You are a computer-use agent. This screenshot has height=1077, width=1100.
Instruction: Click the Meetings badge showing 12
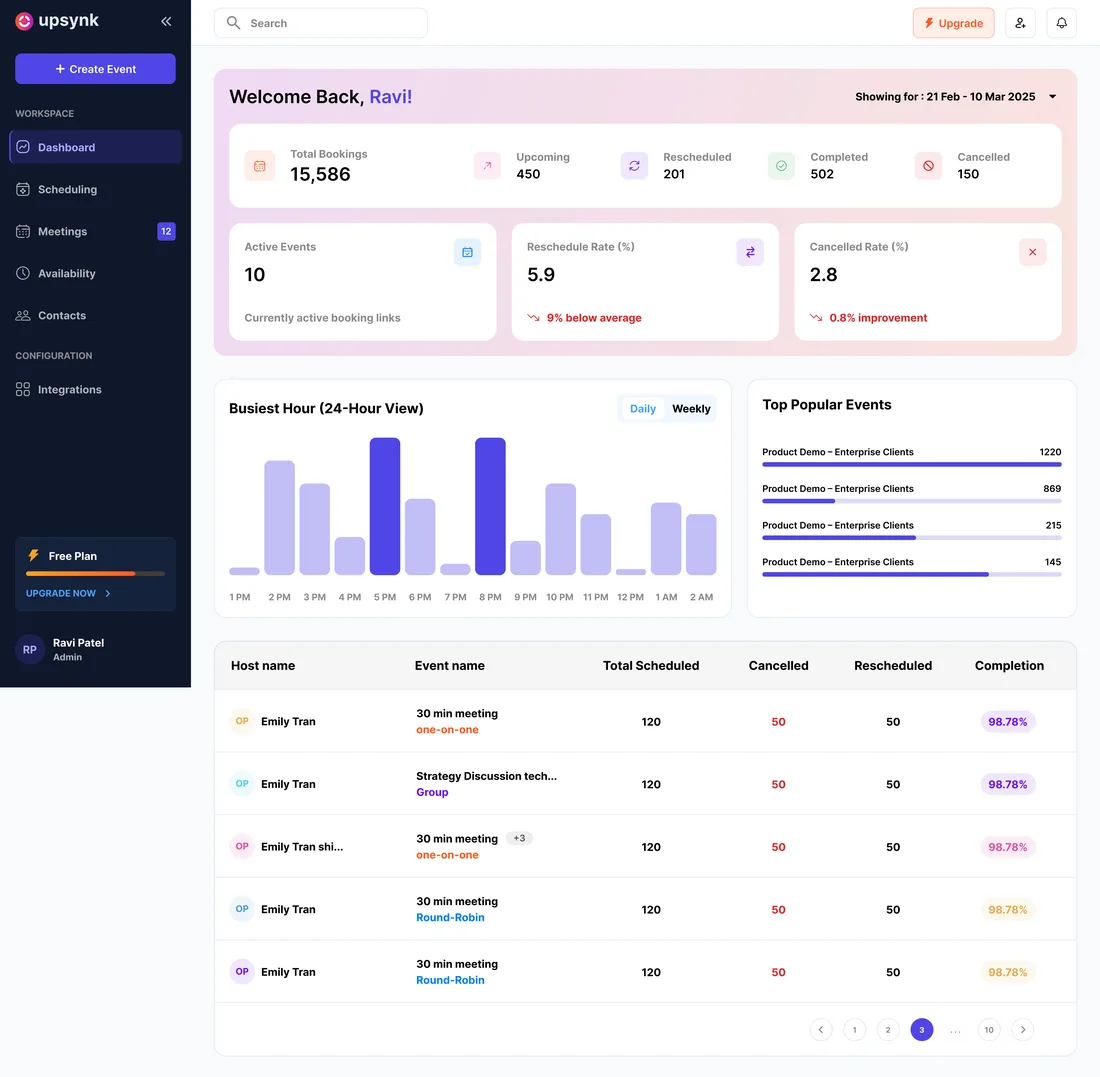pos(166,232)
